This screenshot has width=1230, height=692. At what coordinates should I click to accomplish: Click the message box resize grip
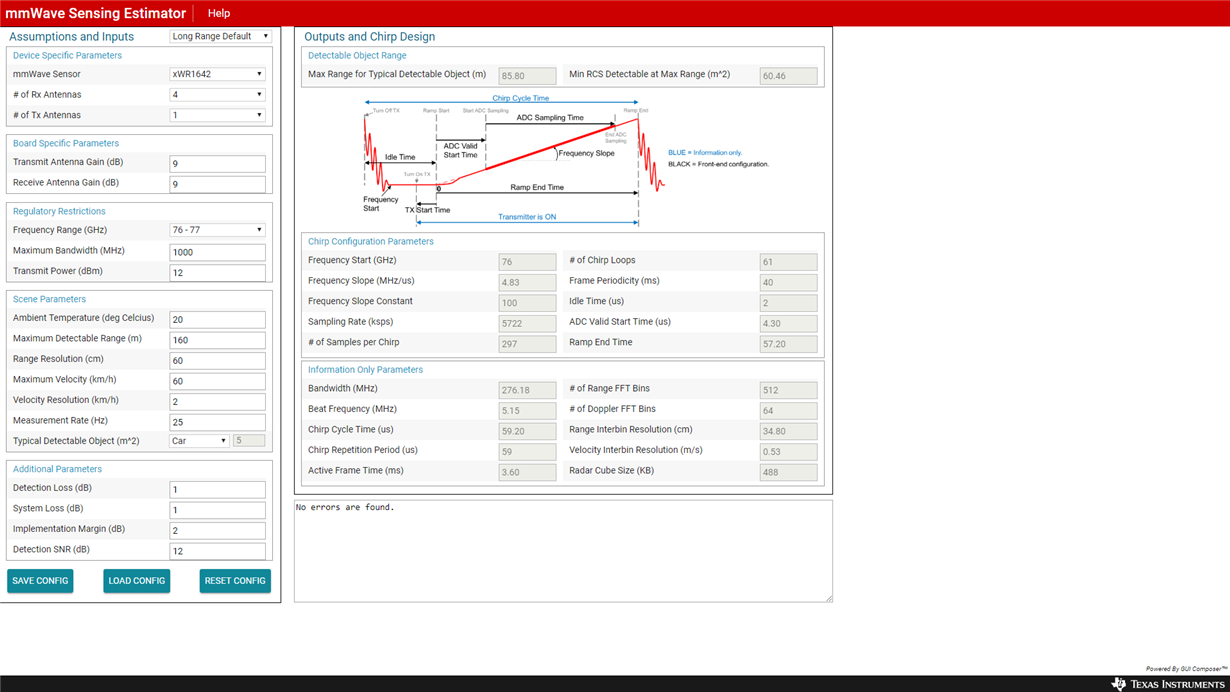click(828, 598)
